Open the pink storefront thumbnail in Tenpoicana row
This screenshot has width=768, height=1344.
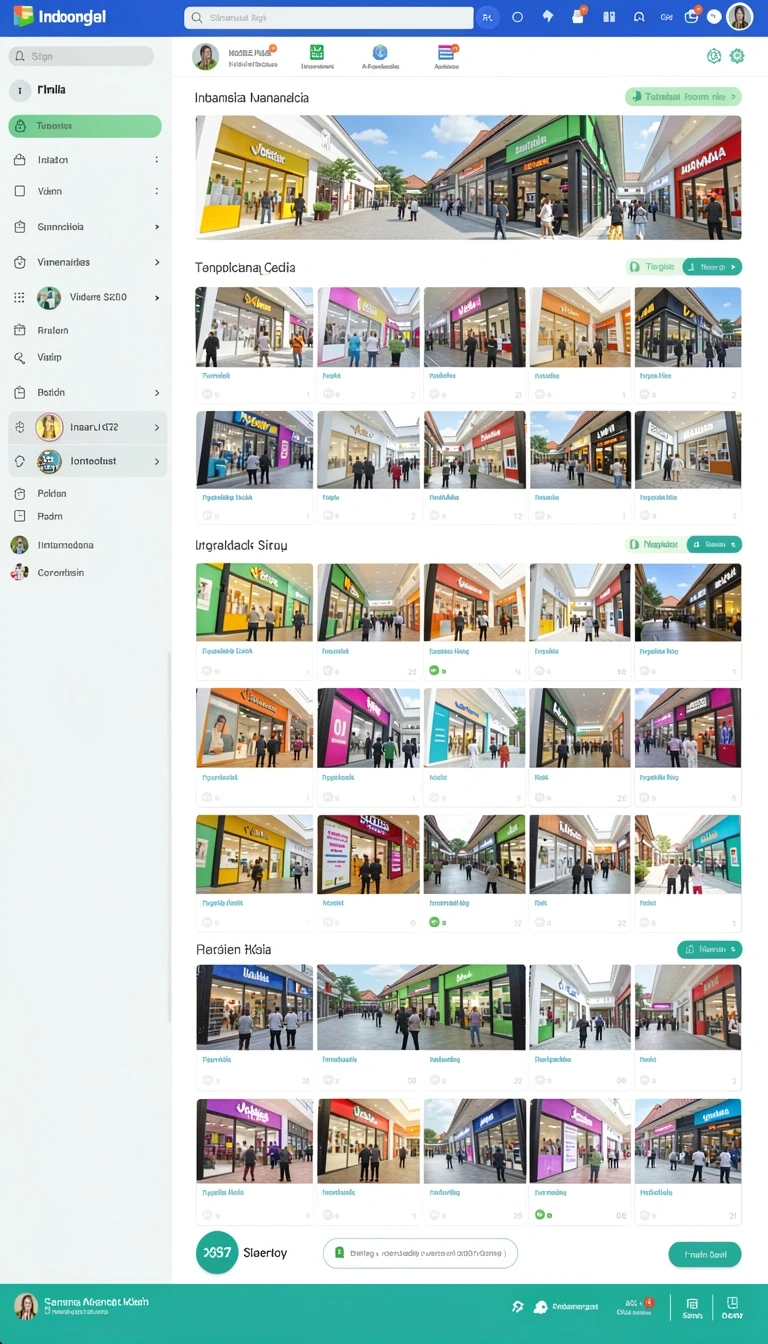(x=368, y=327)
